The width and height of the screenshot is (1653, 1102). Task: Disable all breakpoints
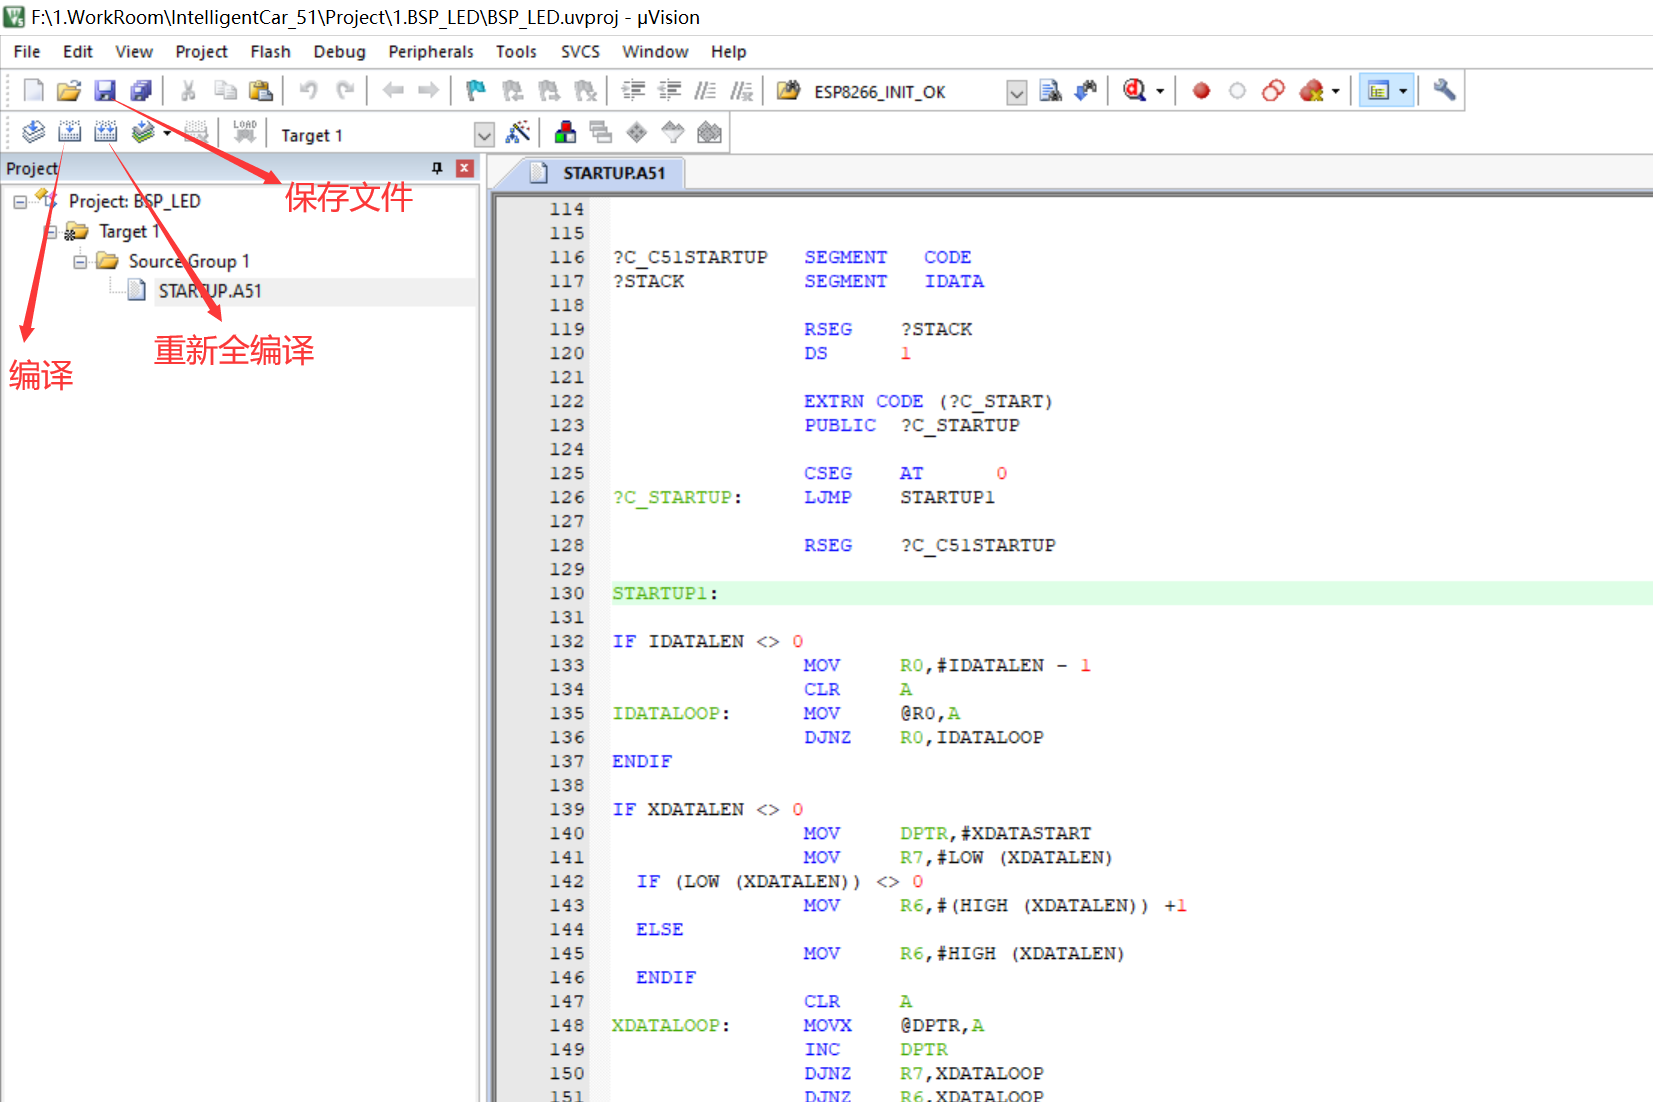click(1273, 91)
